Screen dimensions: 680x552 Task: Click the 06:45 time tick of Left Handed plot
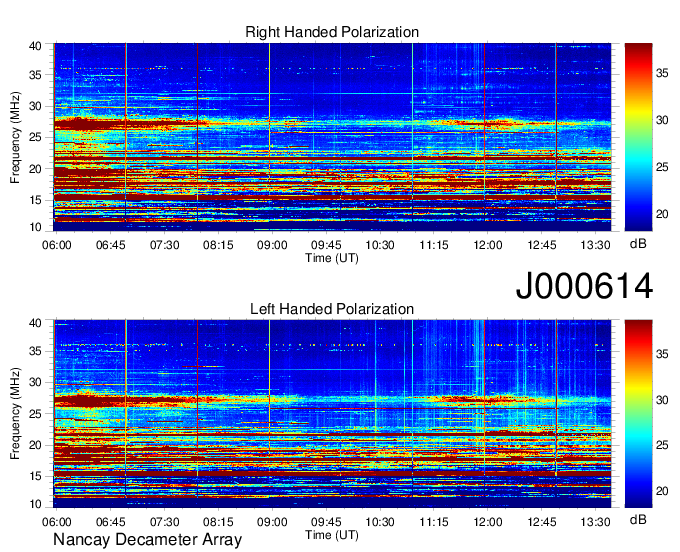111,522
